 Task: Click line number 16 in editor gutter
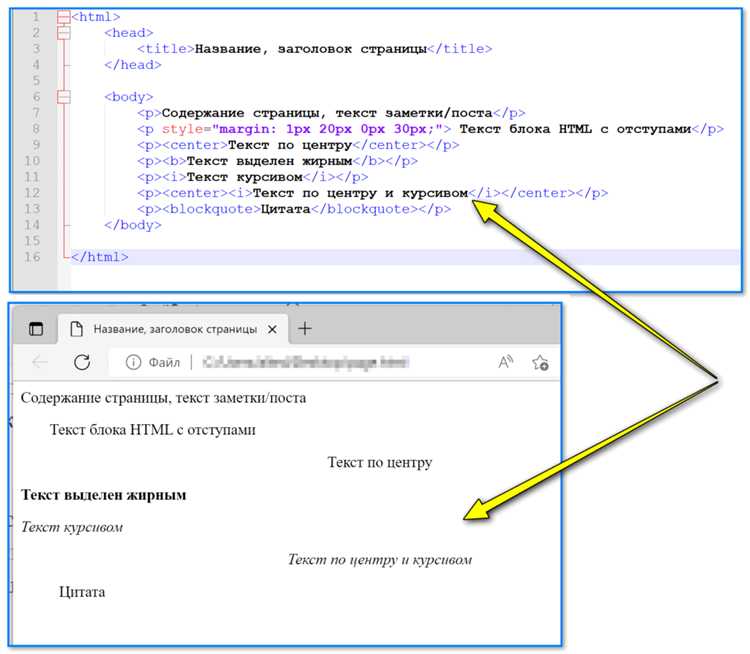pos(32,257)
